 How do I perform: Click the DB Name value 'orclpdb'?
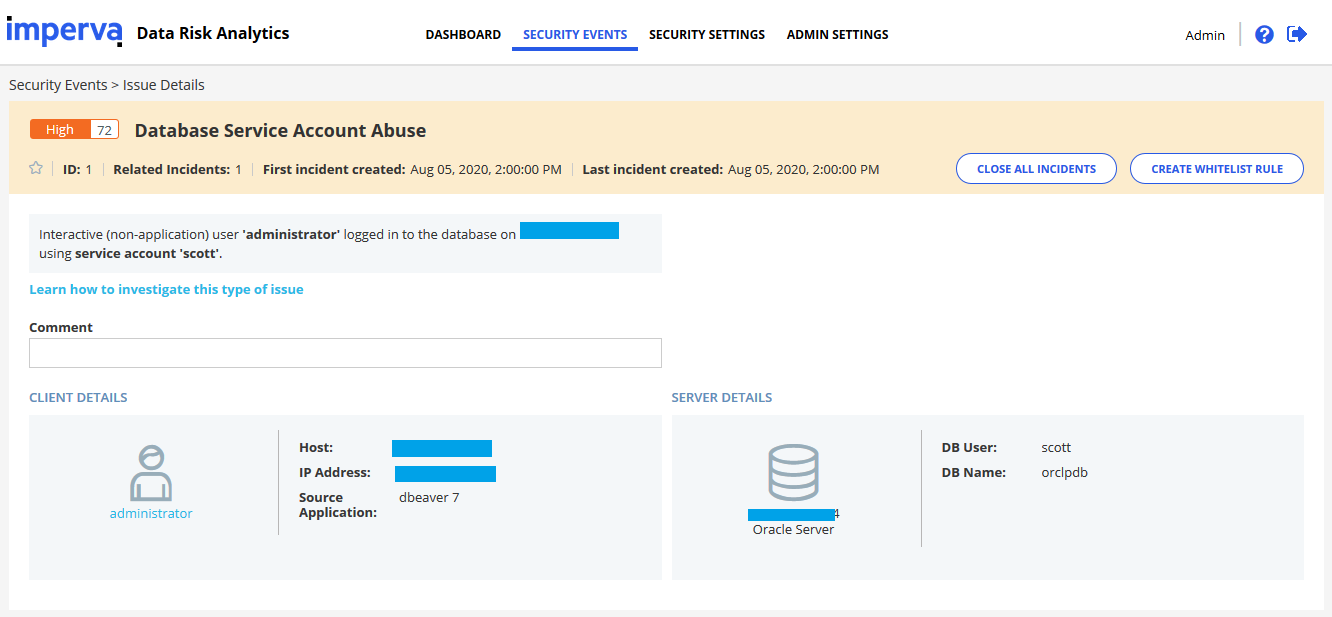[x=1064, y=472]
